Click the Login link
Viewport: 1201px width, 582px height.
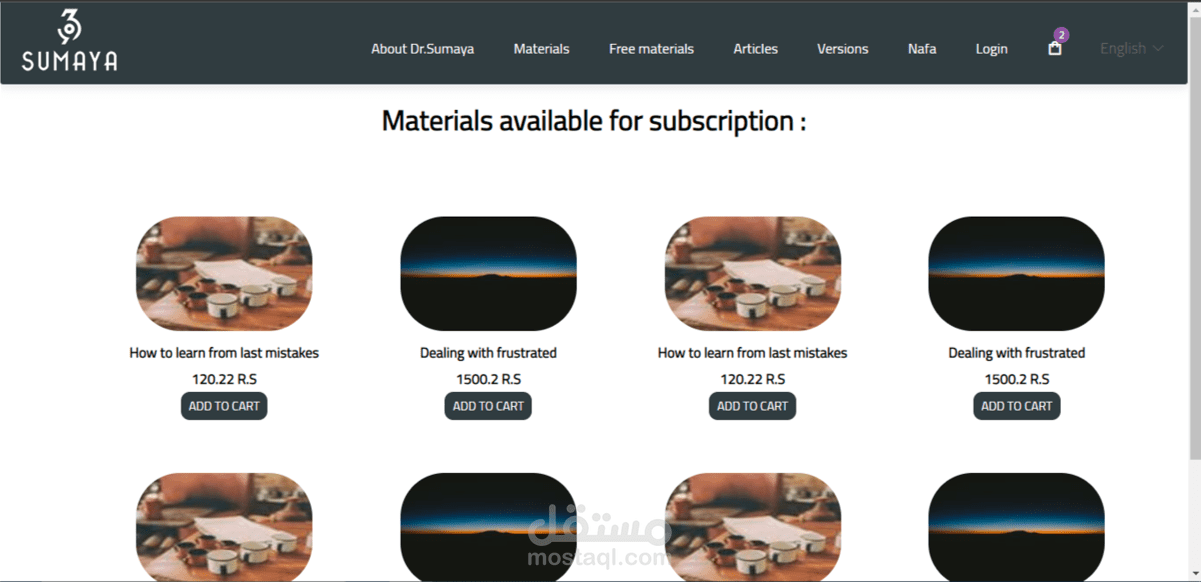[991, 48]
